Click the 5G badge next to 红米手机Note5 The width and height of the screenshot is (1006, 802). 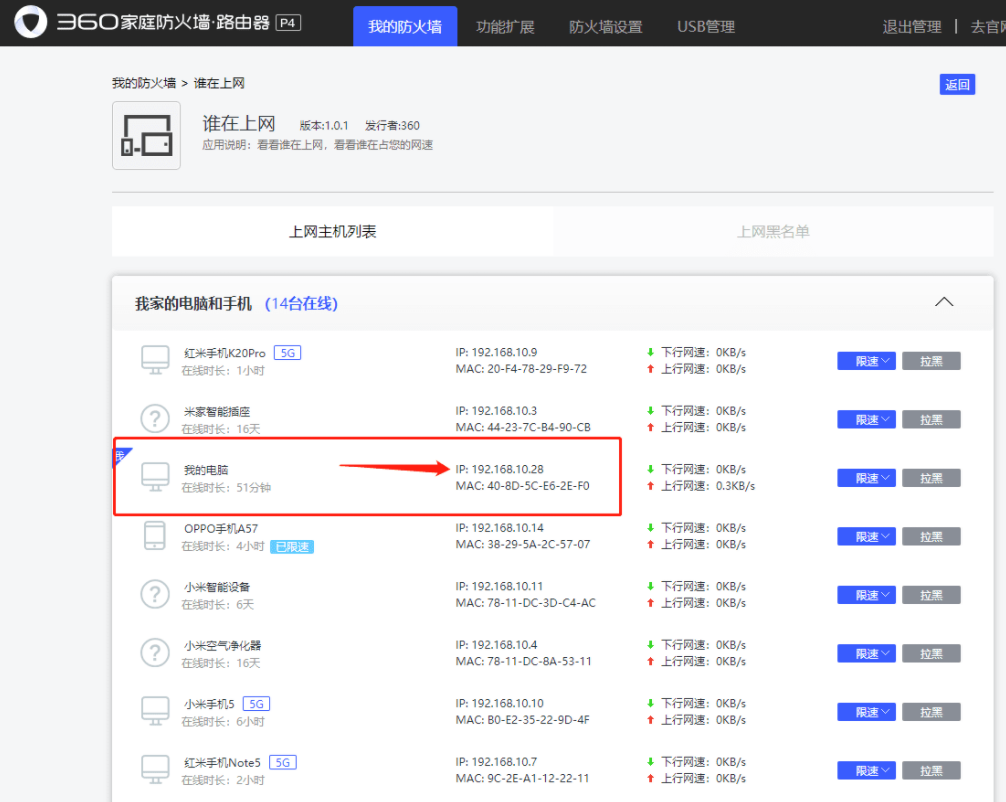(281, 761)
